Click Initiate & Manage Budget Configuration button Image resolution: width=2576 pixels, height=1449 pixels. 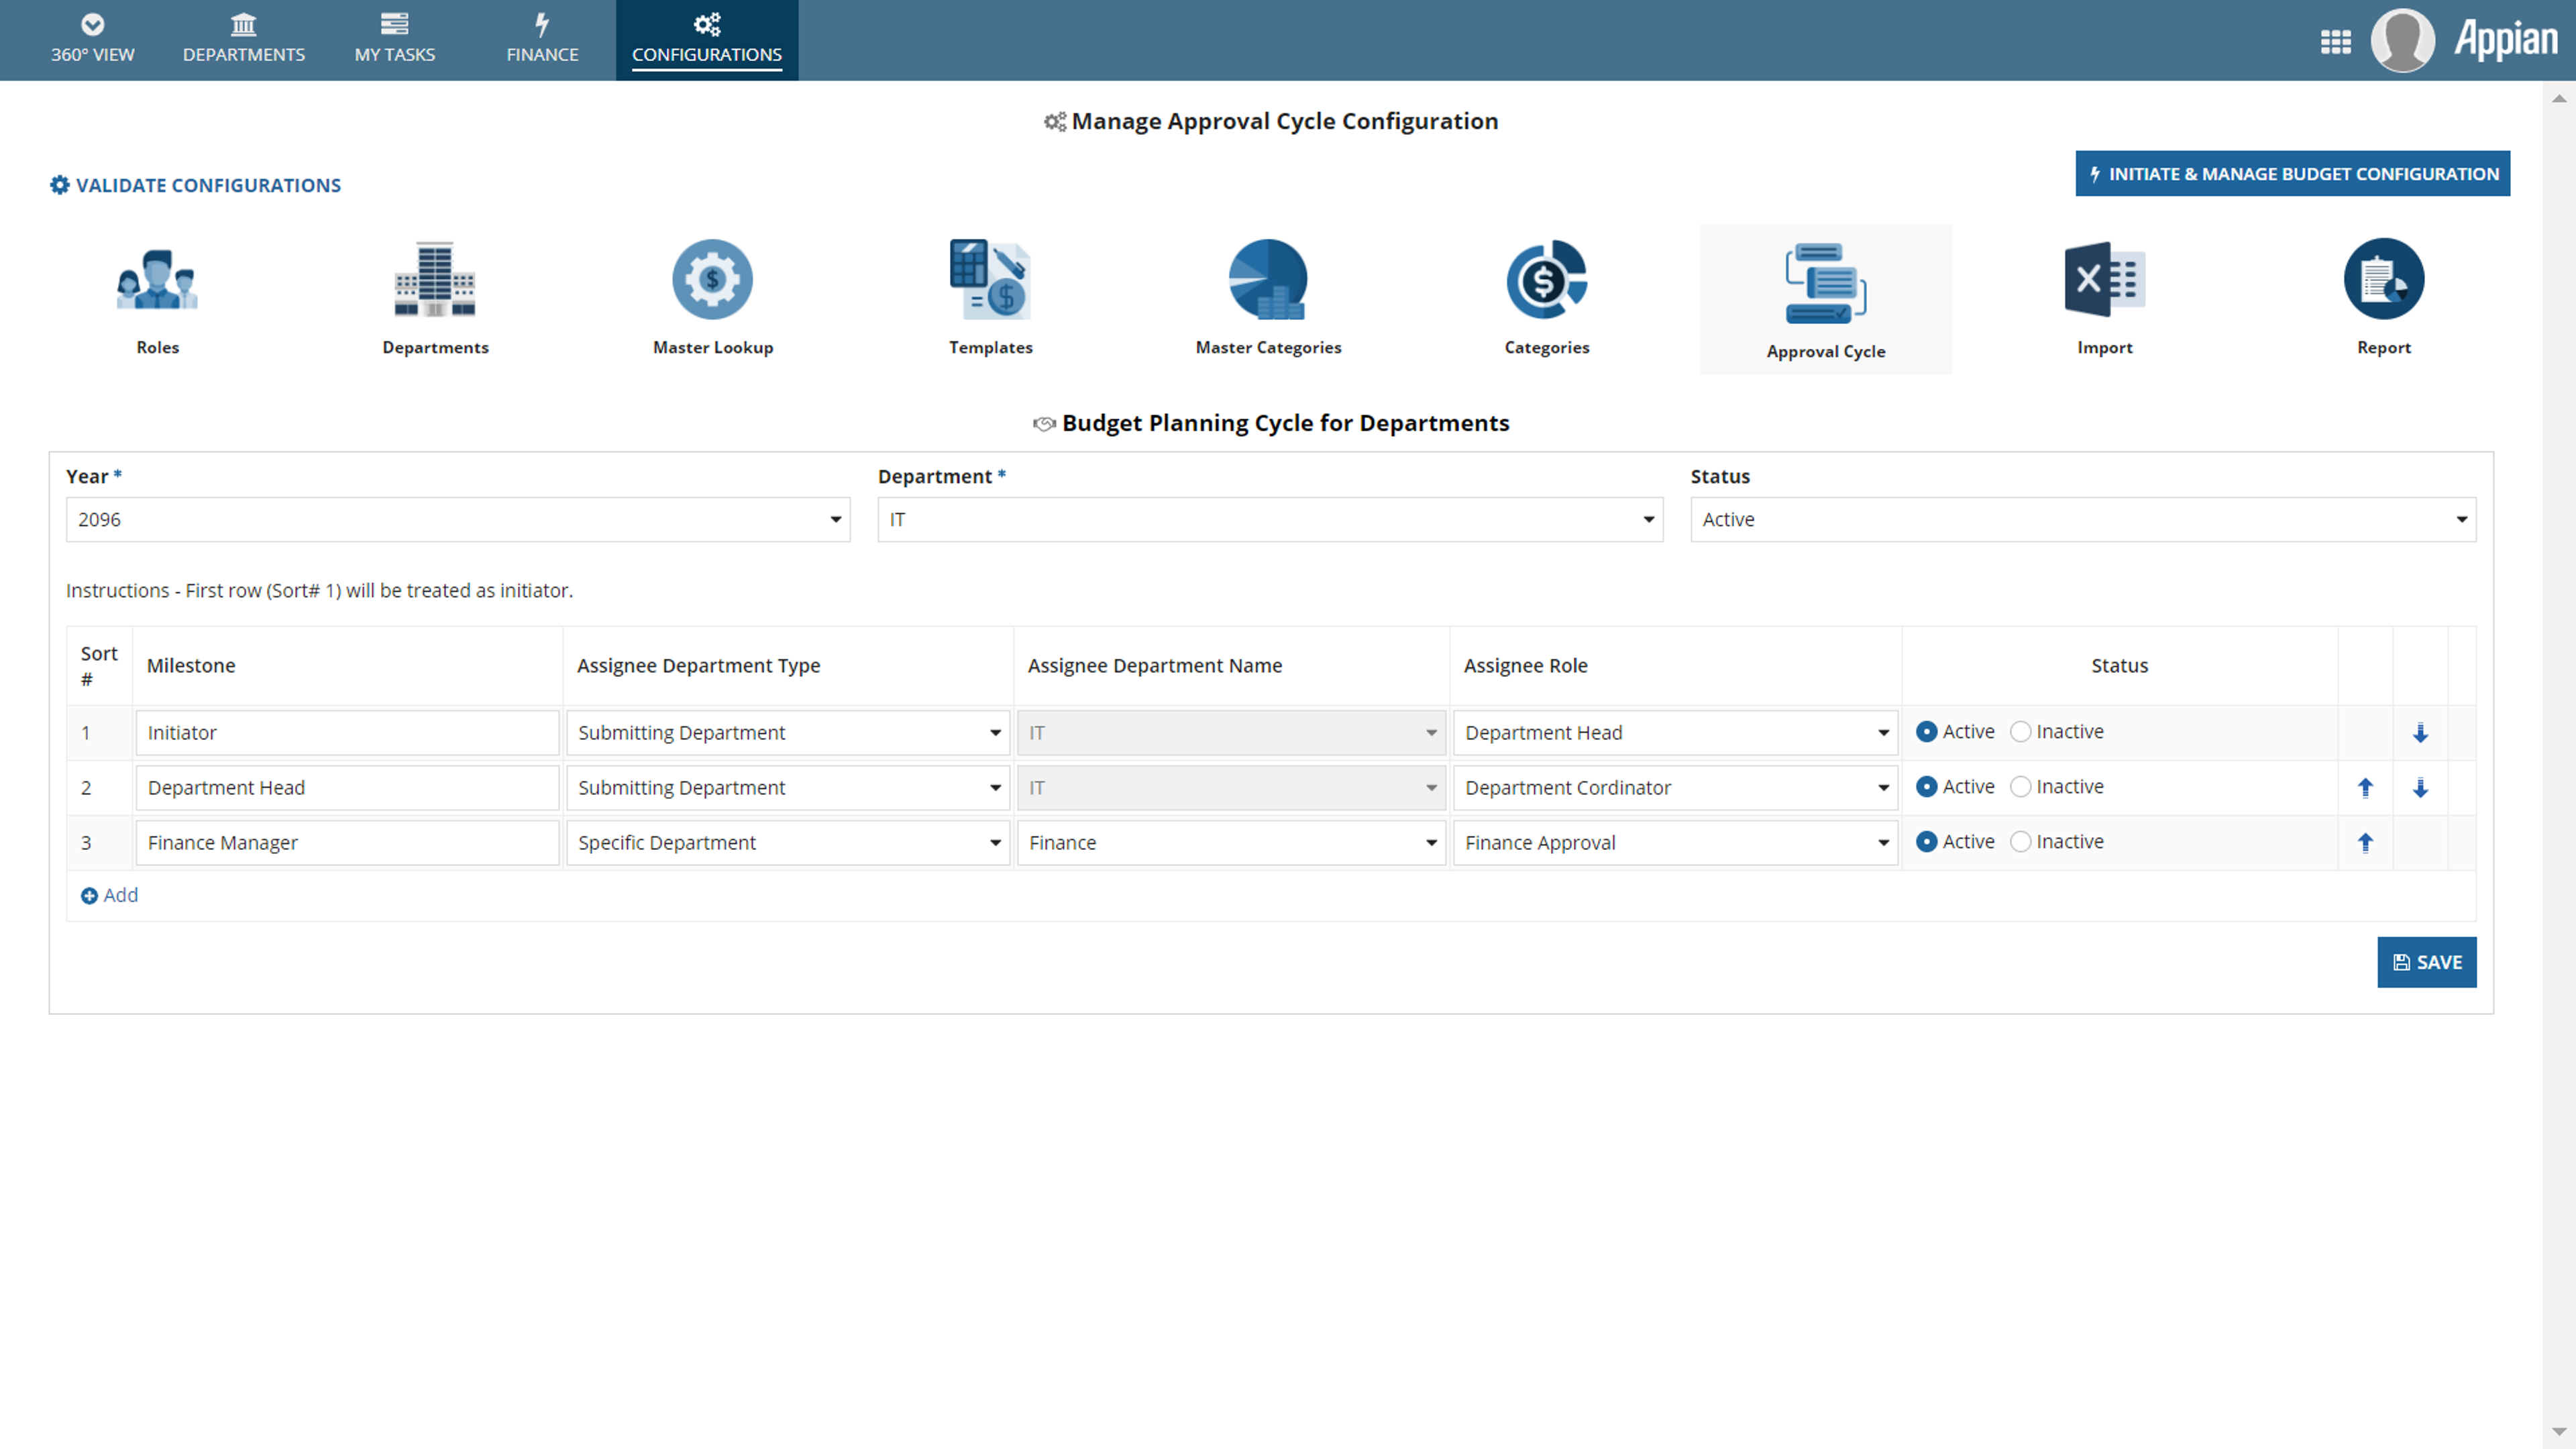[x=2292, y=174]
